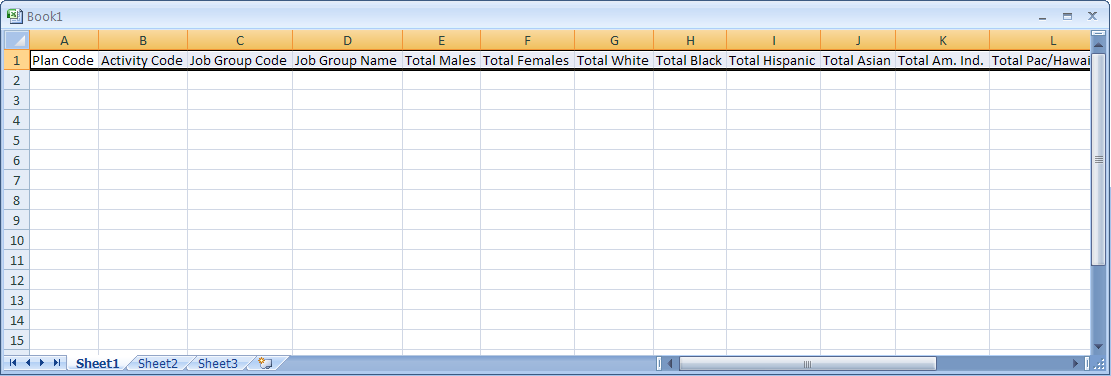Viewport: 1111px width, 376px height.
Task: Switch to the Sheet2 tab
Action: [157, 363]
